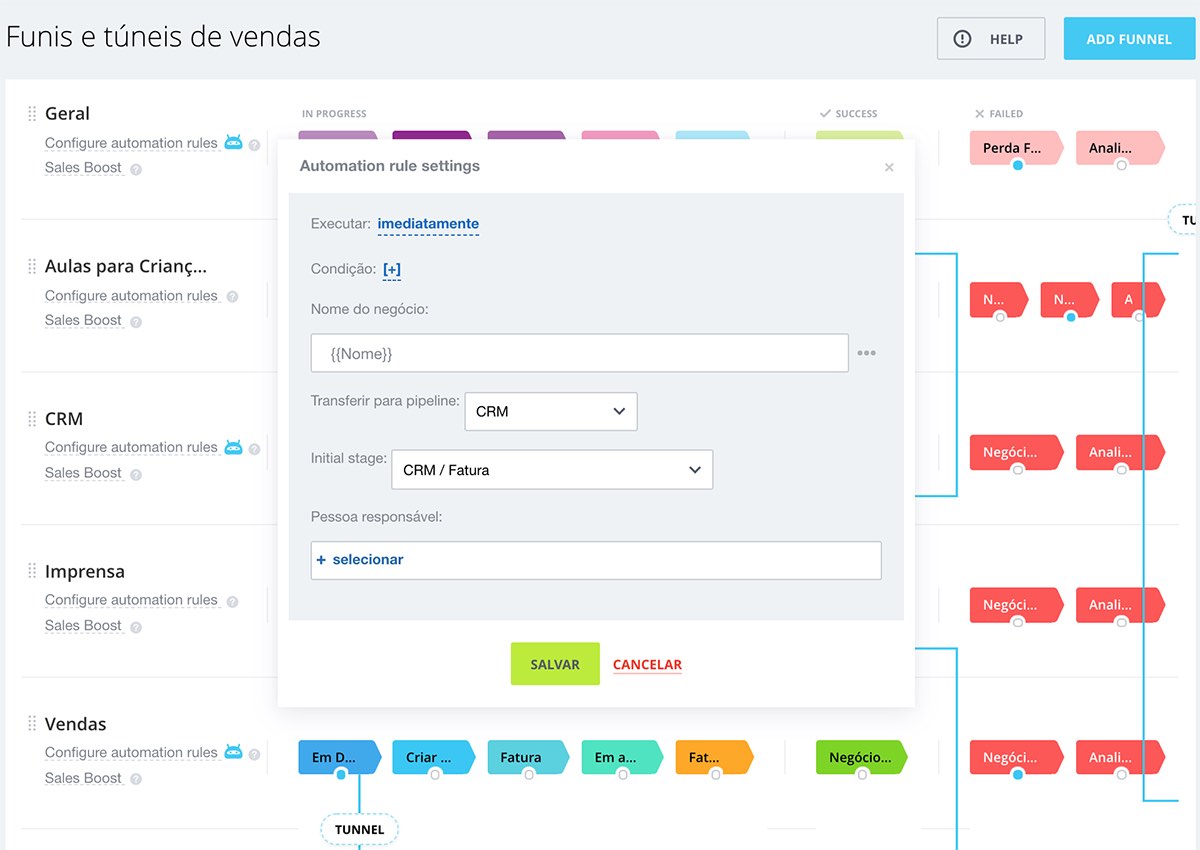Add a condition with the [+] link
Screen dimensions: 1200x850
(x=392, y=269)
